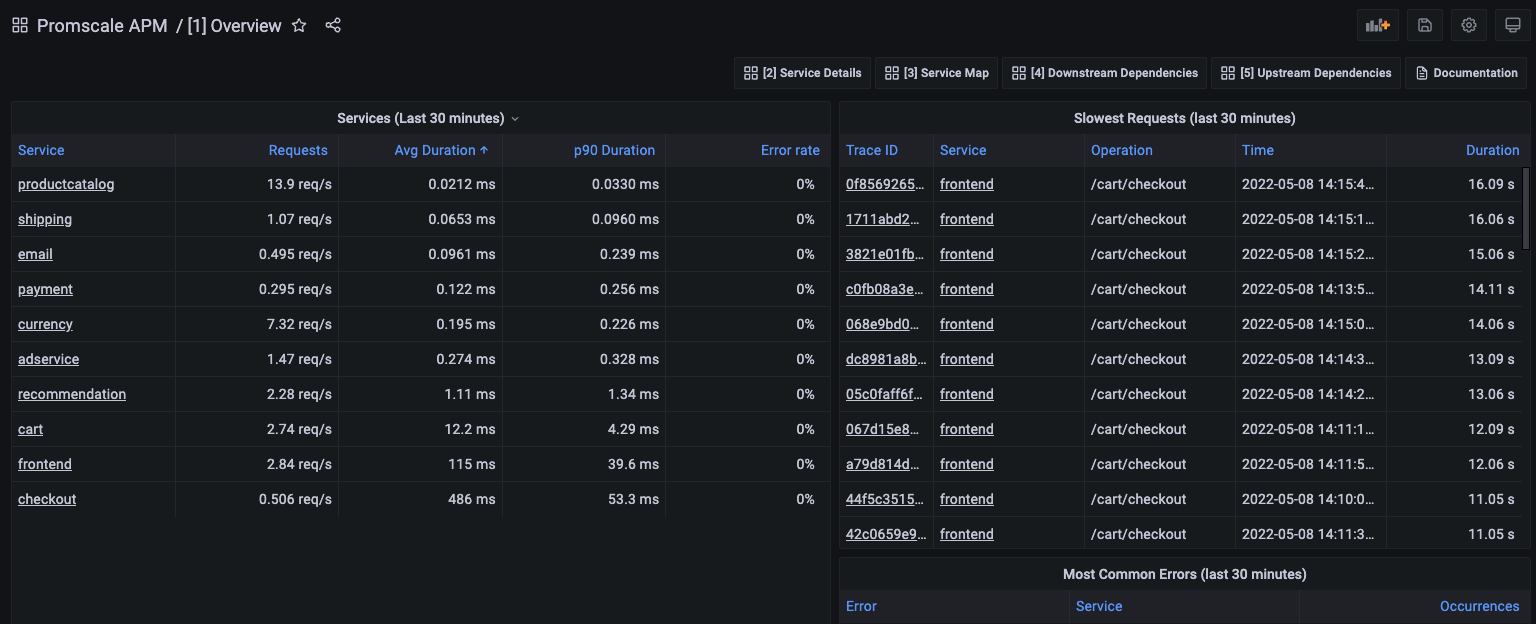1536x624 pixels.
Task: Open the Upstream Dependencies dashboard
Action: [1305, 73]
